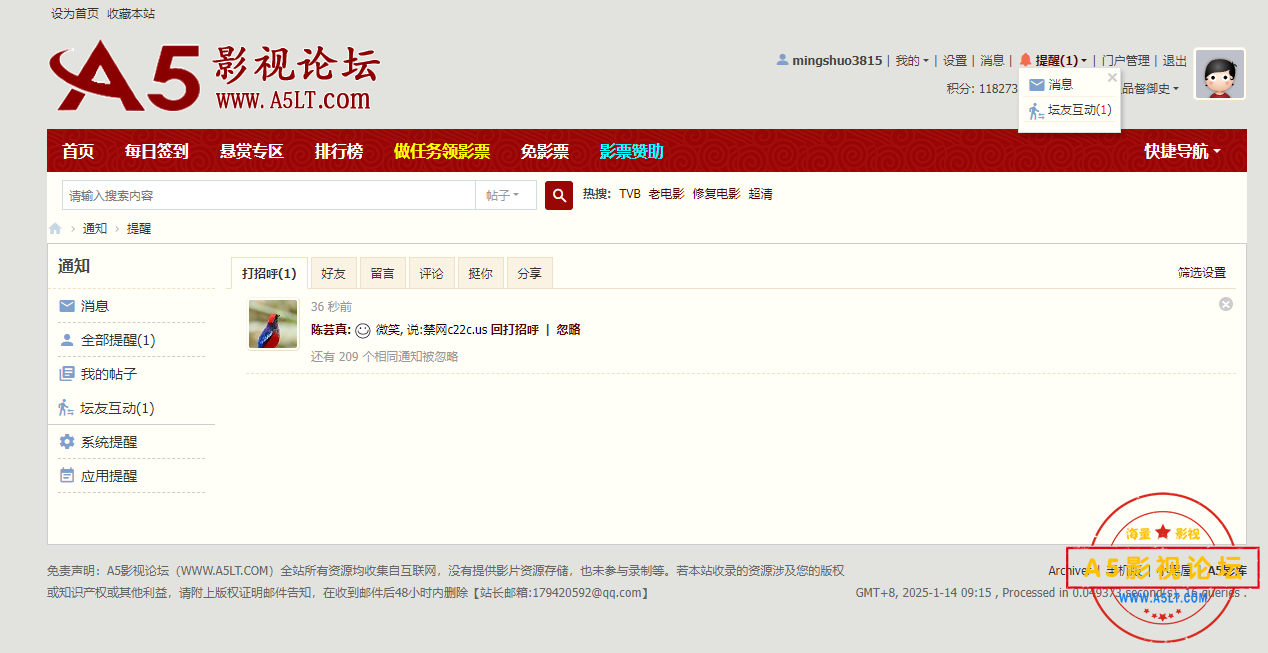Click into the search content input field
The image size is (1268, 653).
click(x=269, y=195)
